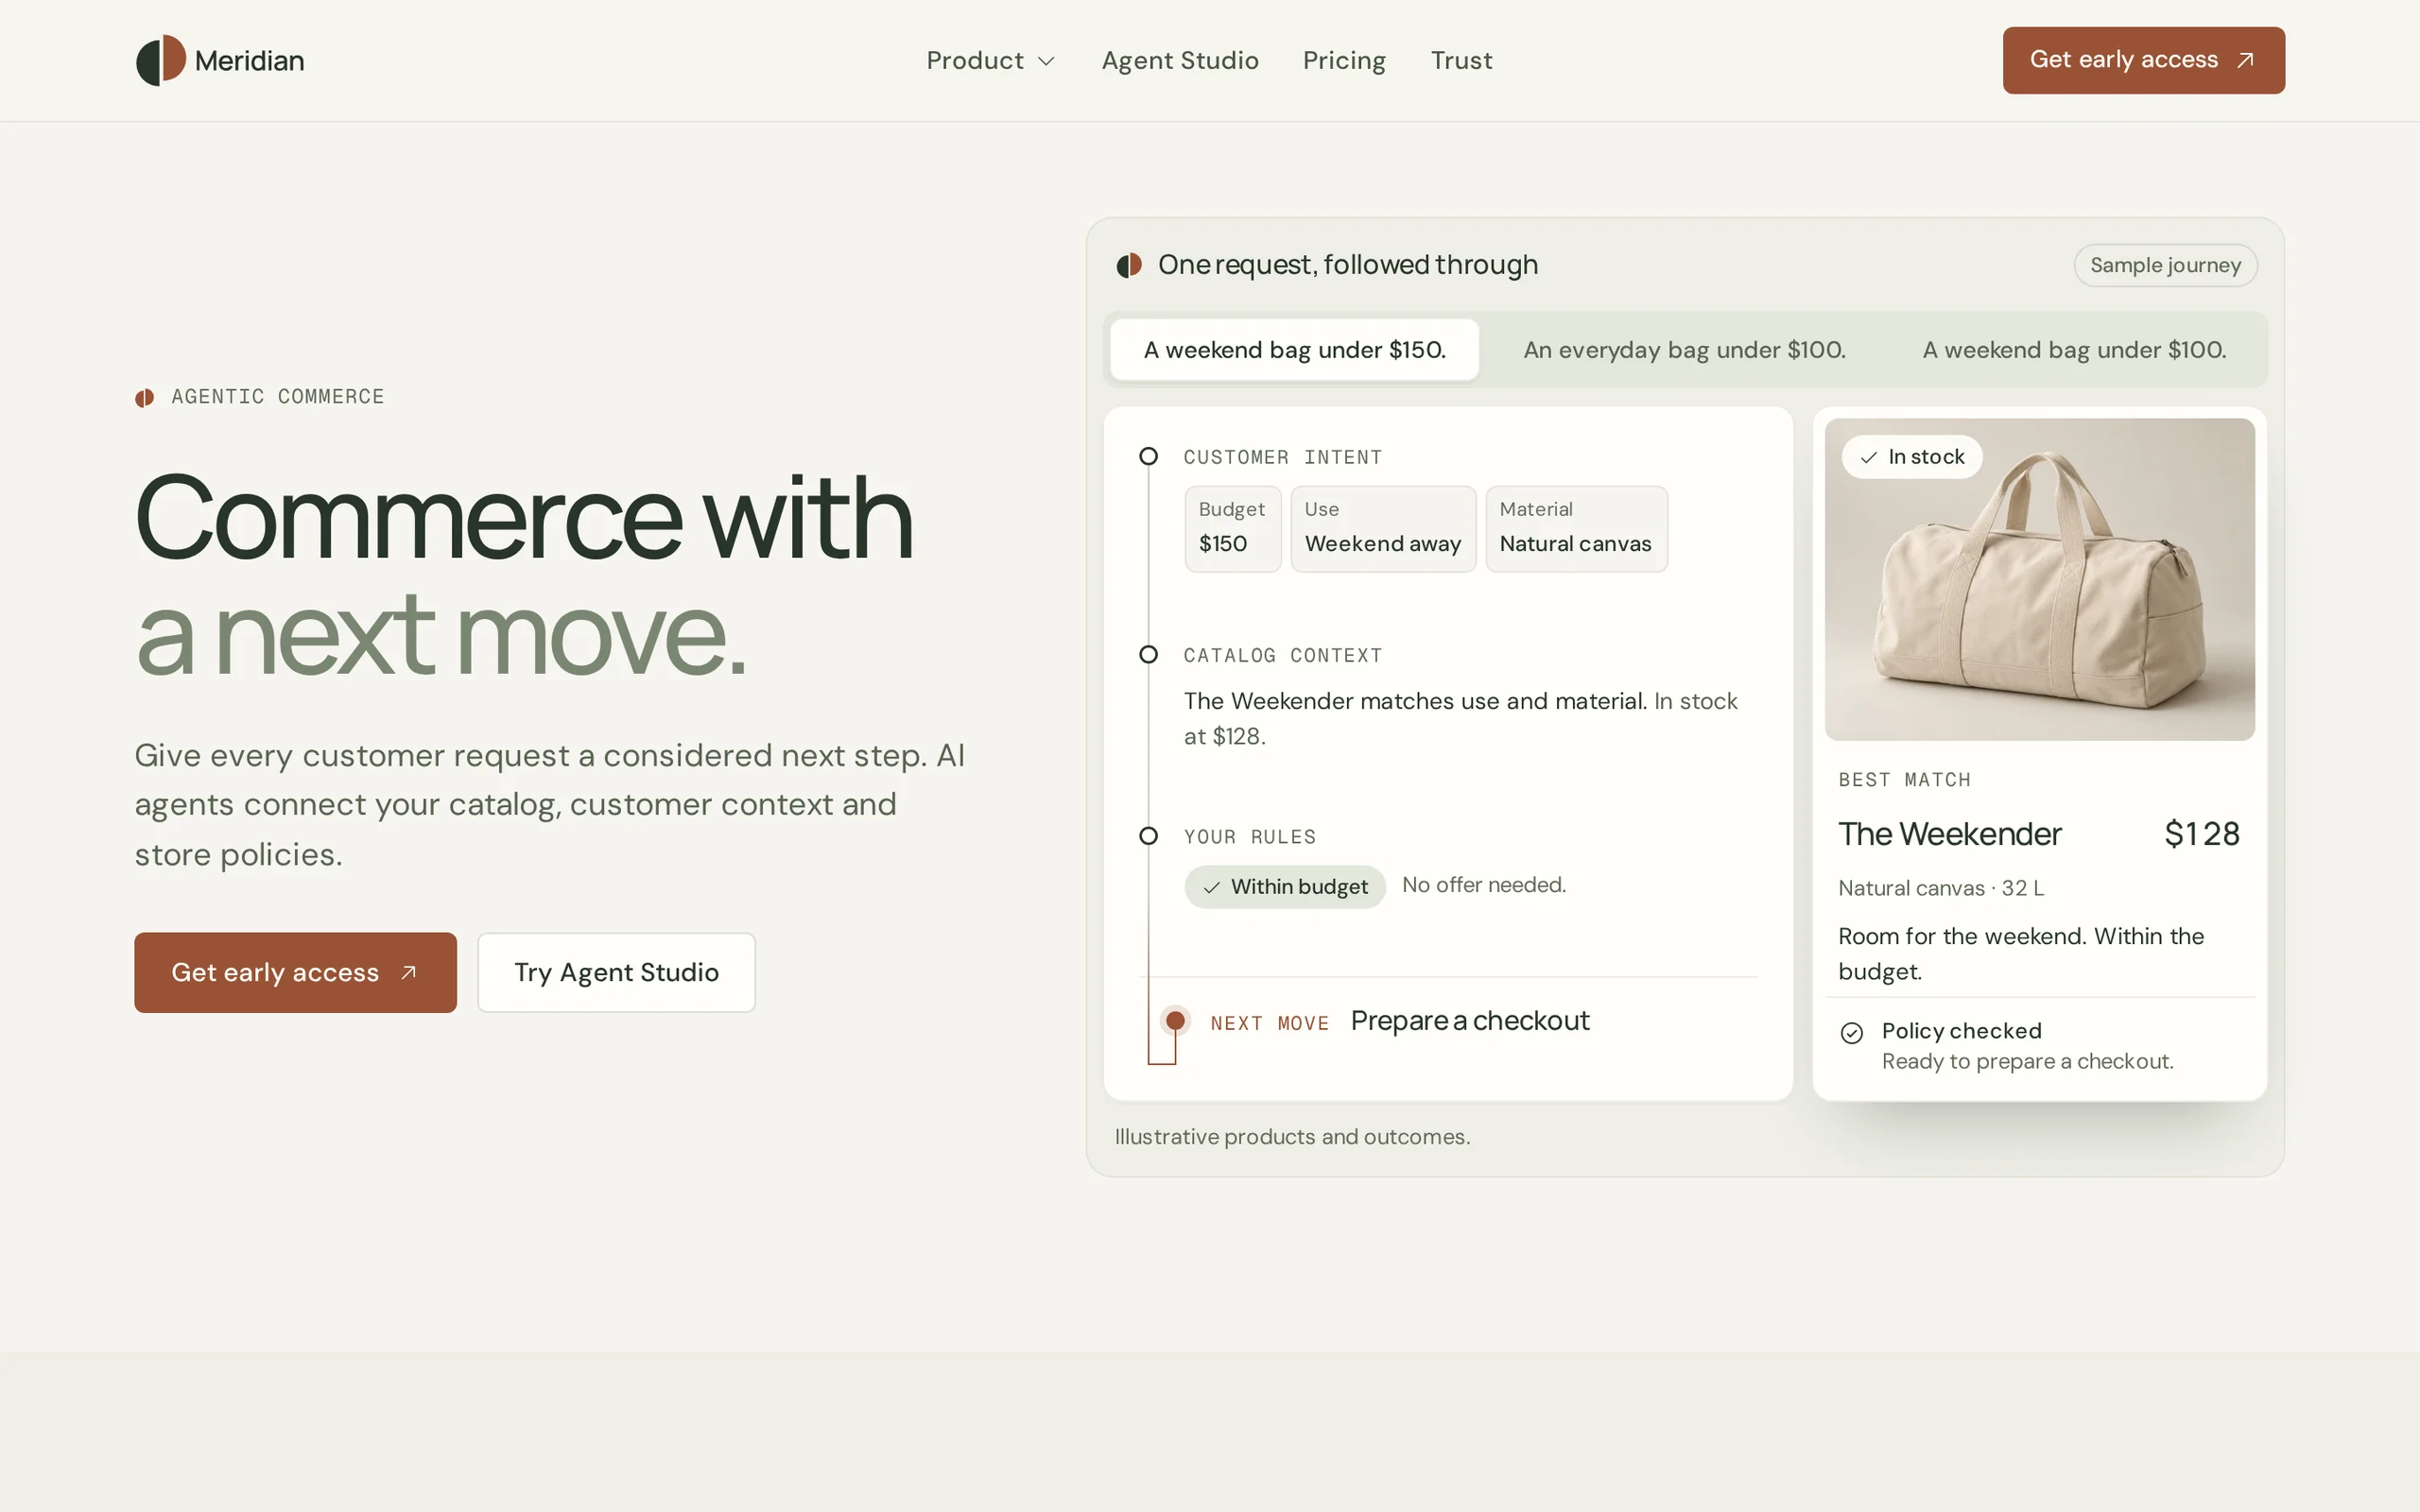Click 'Illustrative products and outcomes.' caption
Screen dimensions: 2420x1512
pyautogui.click(x=1292, y=1137)
